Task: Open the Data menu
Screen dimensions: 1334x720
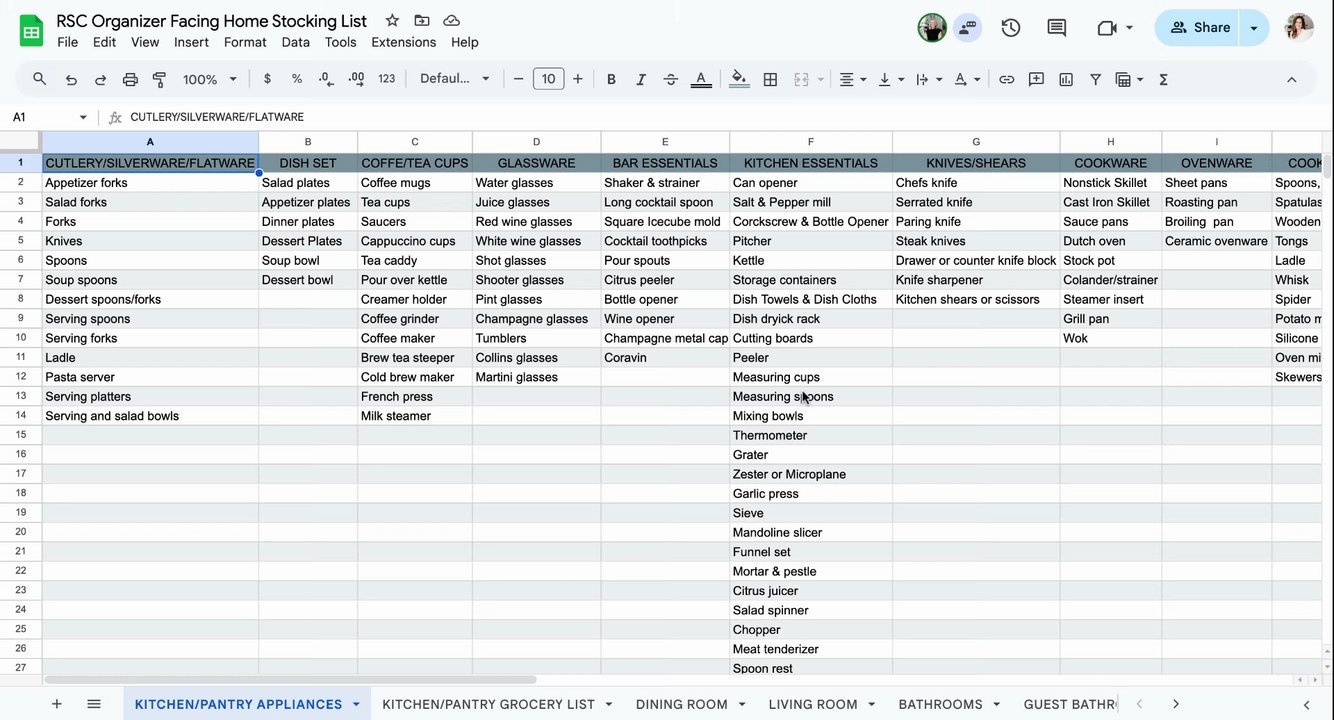Action: (x=295, y=42)
